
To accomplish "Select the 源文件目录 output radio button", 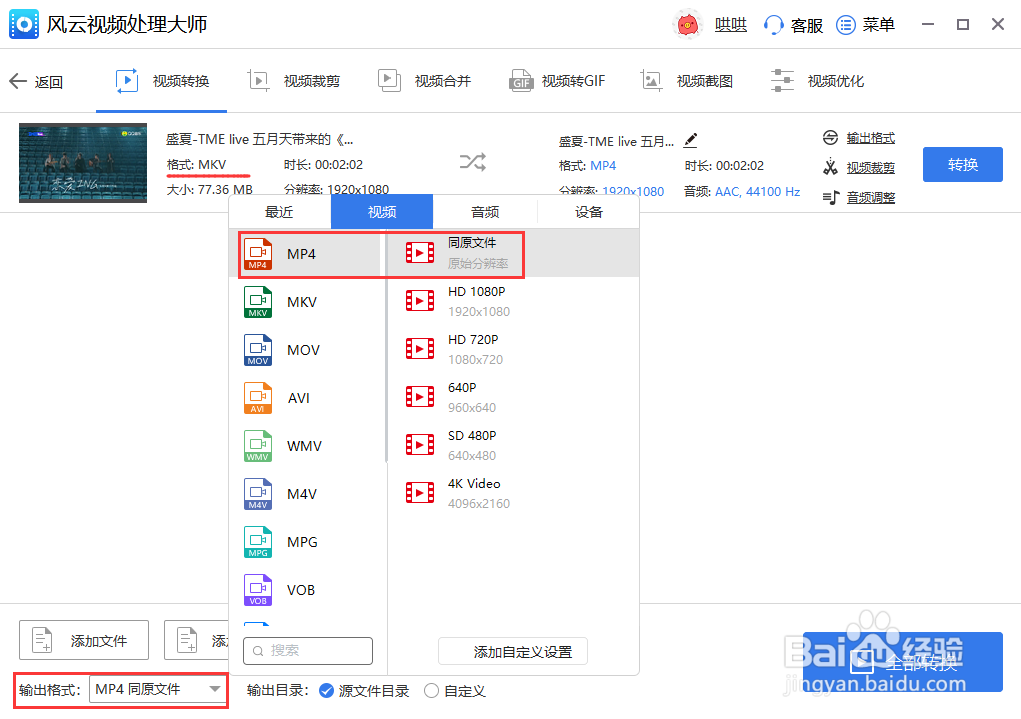I will 325,690.
